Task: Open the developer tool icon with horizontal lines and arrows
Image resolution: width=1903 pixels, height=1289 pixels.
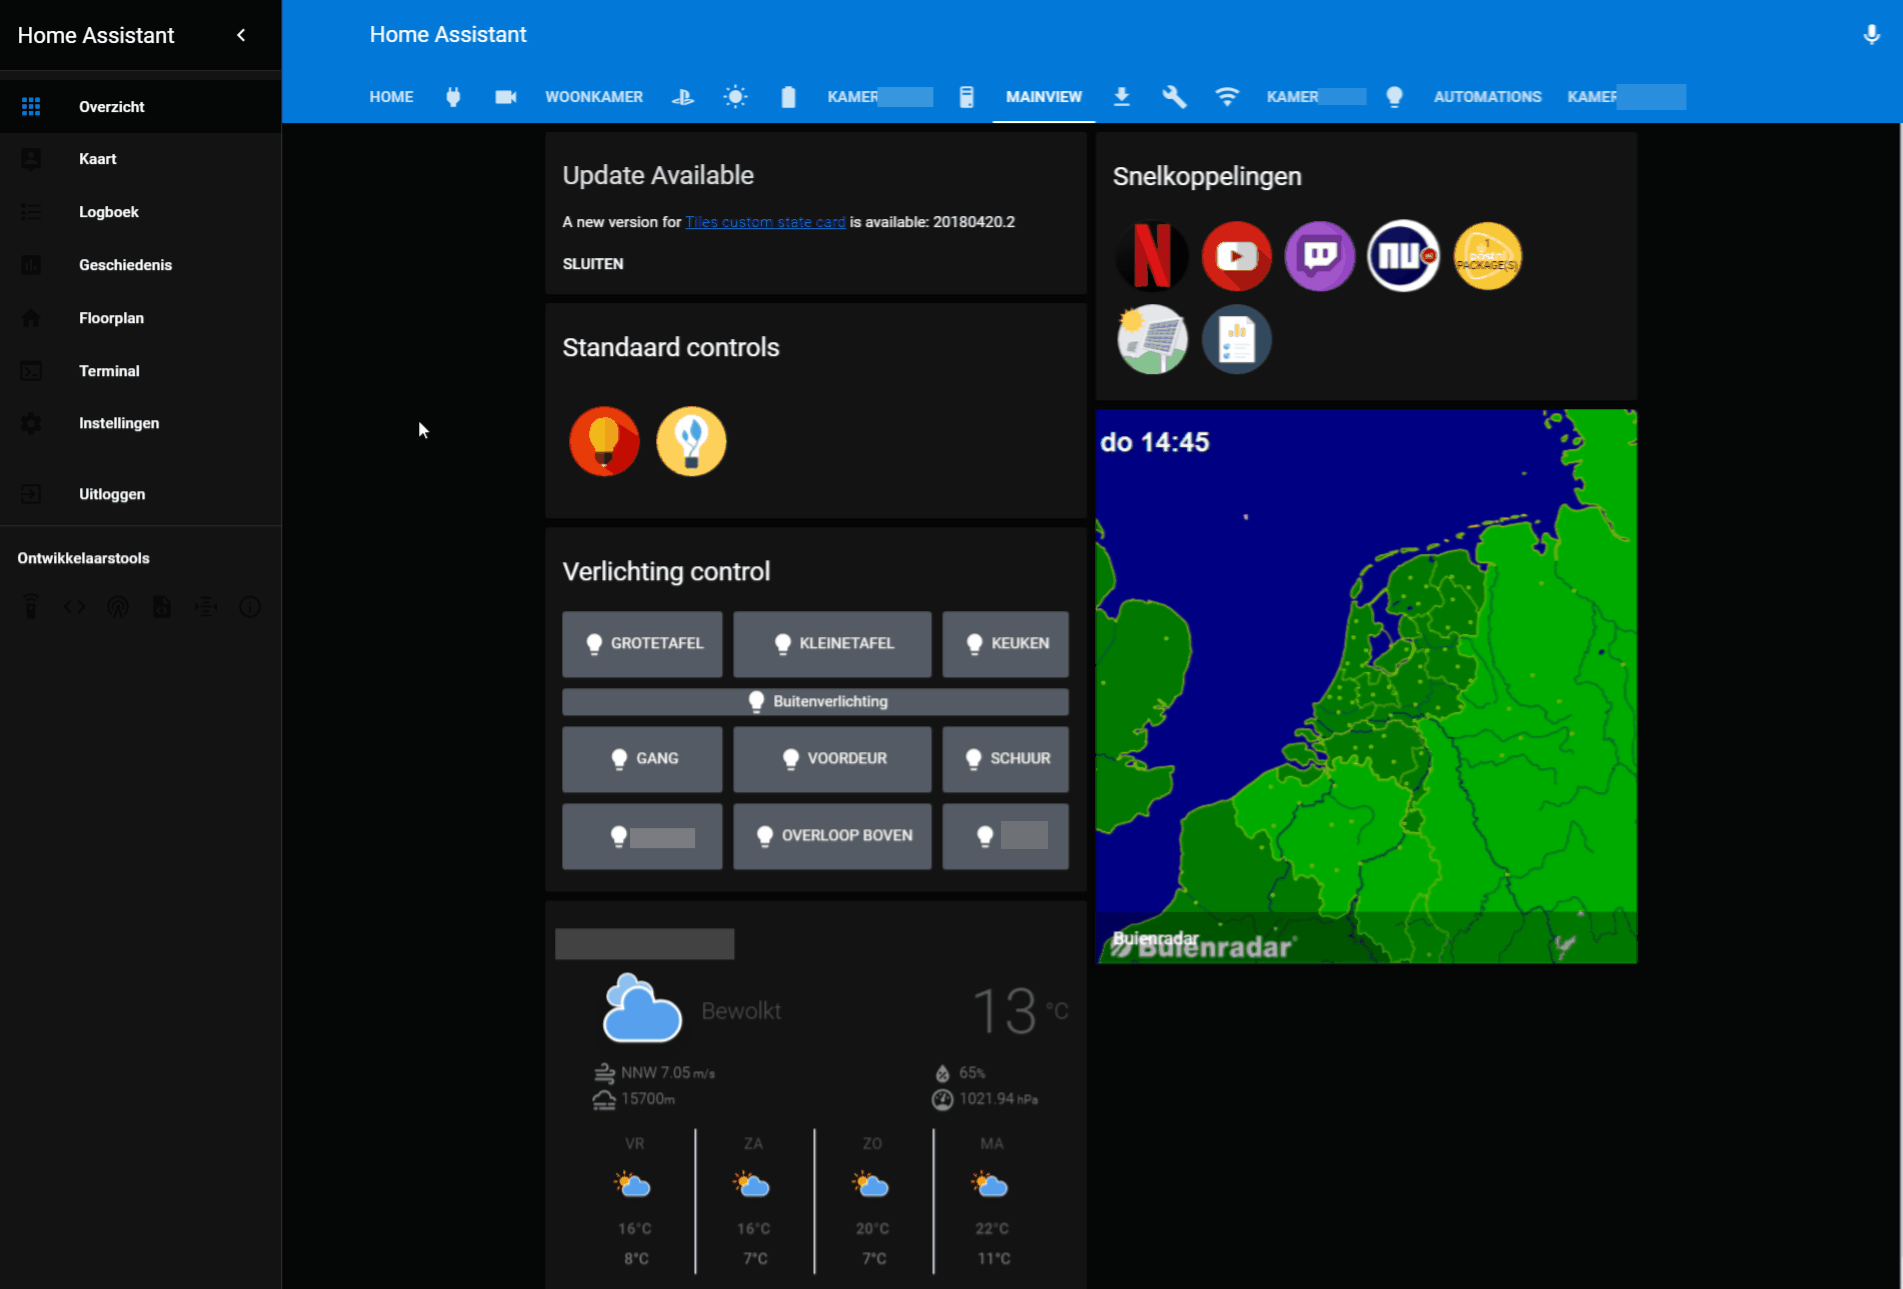Action: [206, 607]
